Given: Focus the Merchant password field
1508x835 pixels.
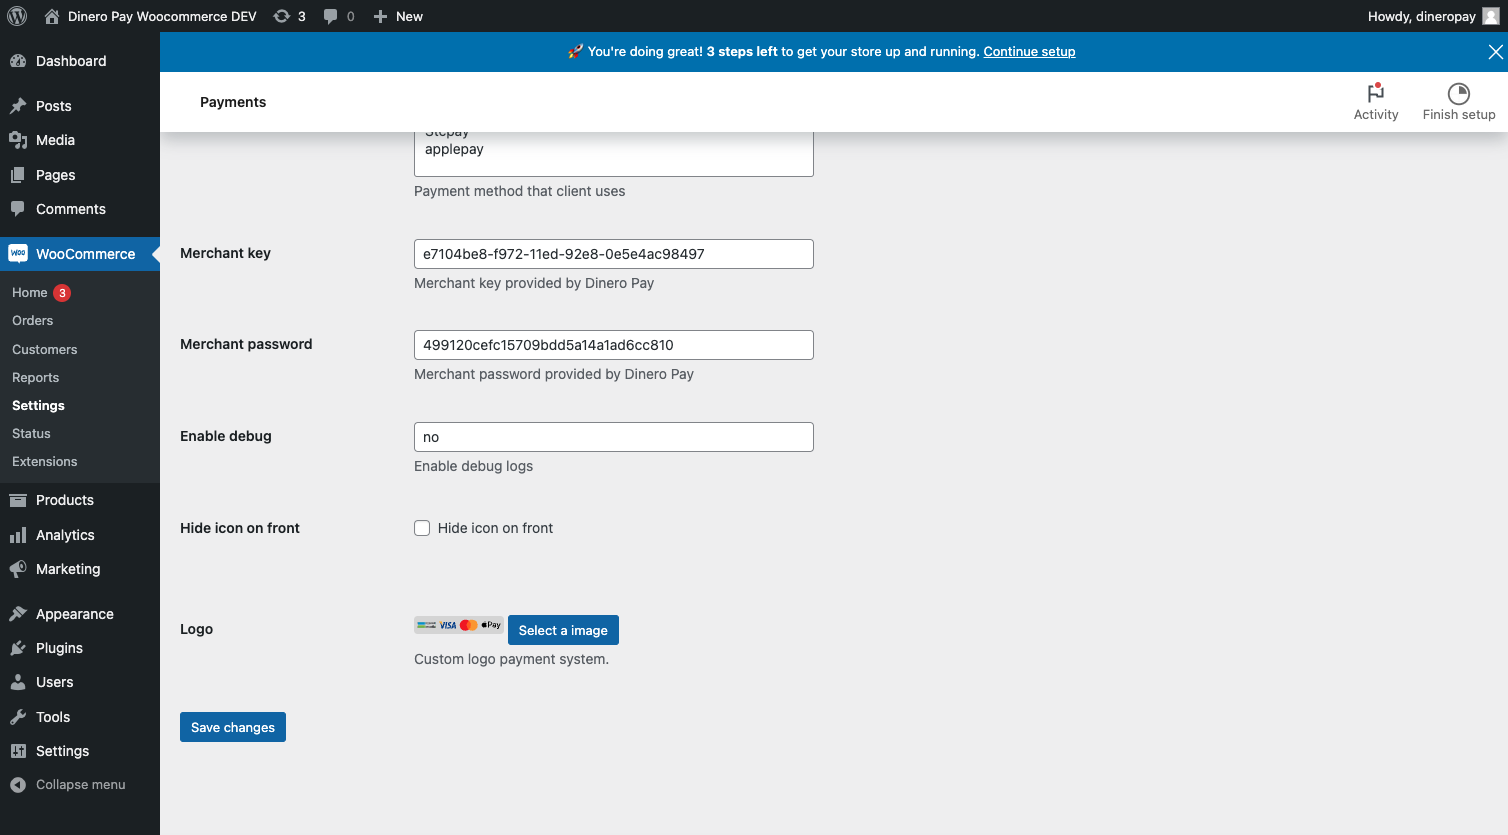Looking at the screenshot, I should pos(614,345).
